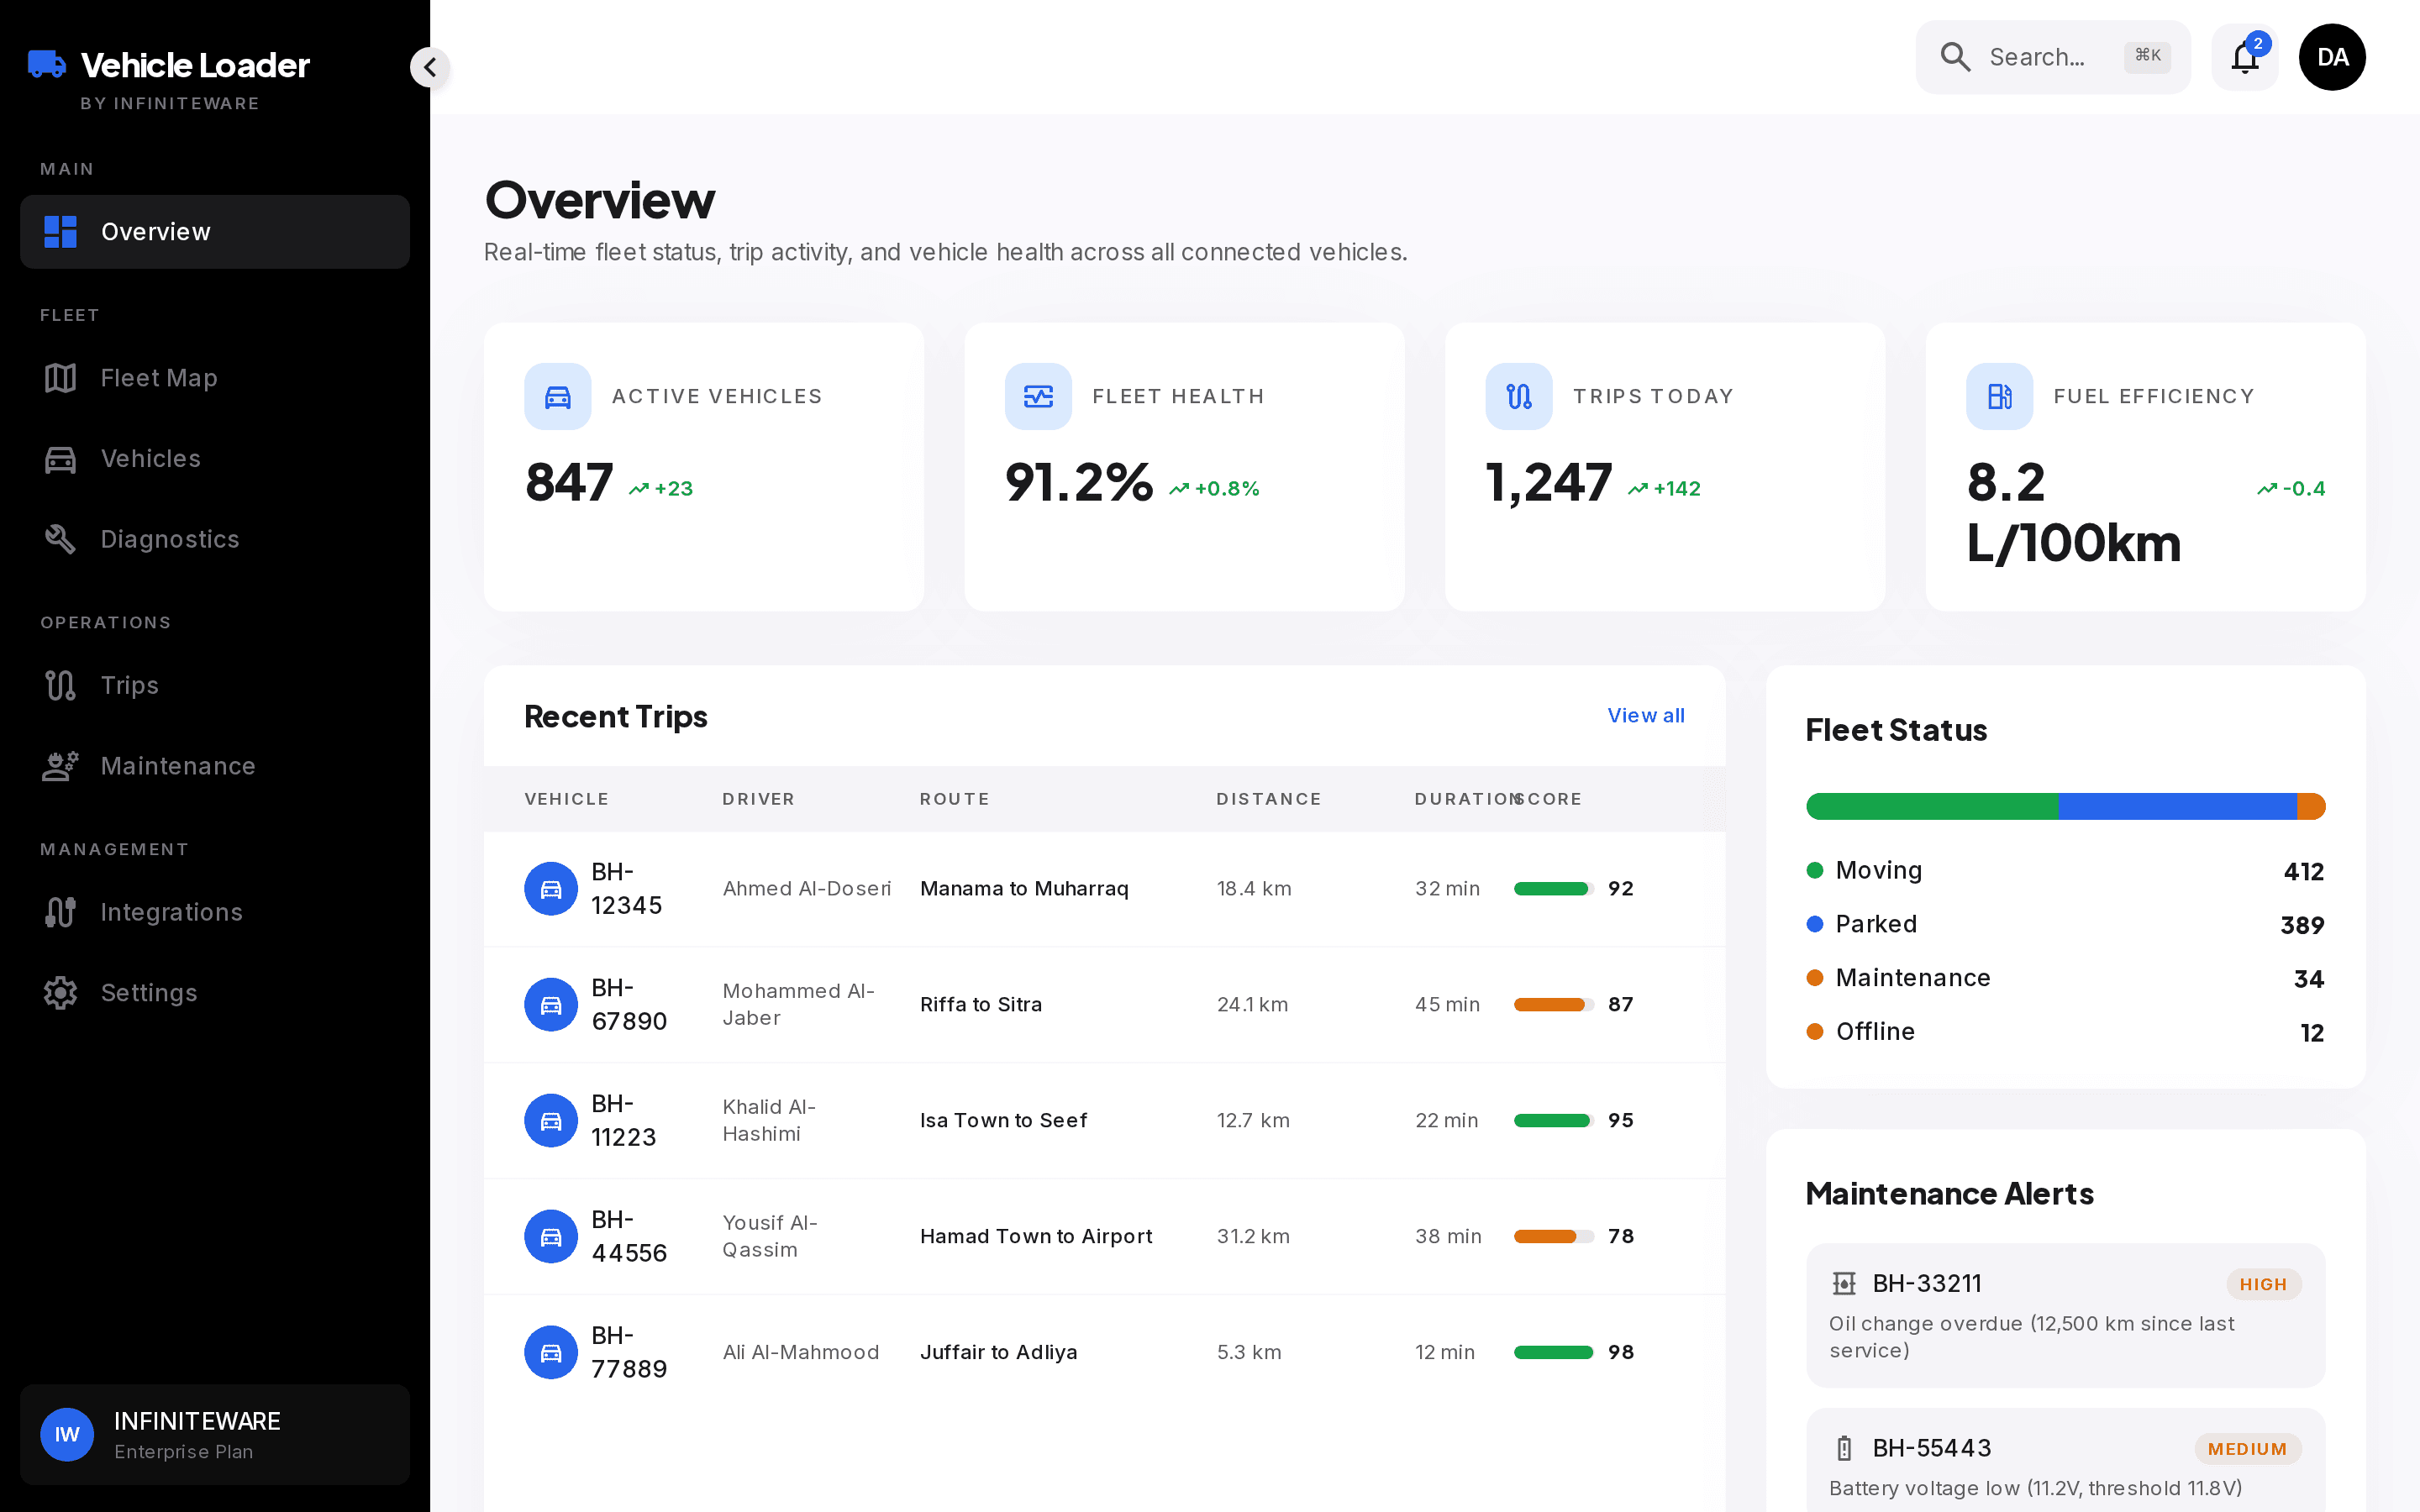
Task: Click the Vehicle Loader truck logo icon
Action: pos(47,64)
